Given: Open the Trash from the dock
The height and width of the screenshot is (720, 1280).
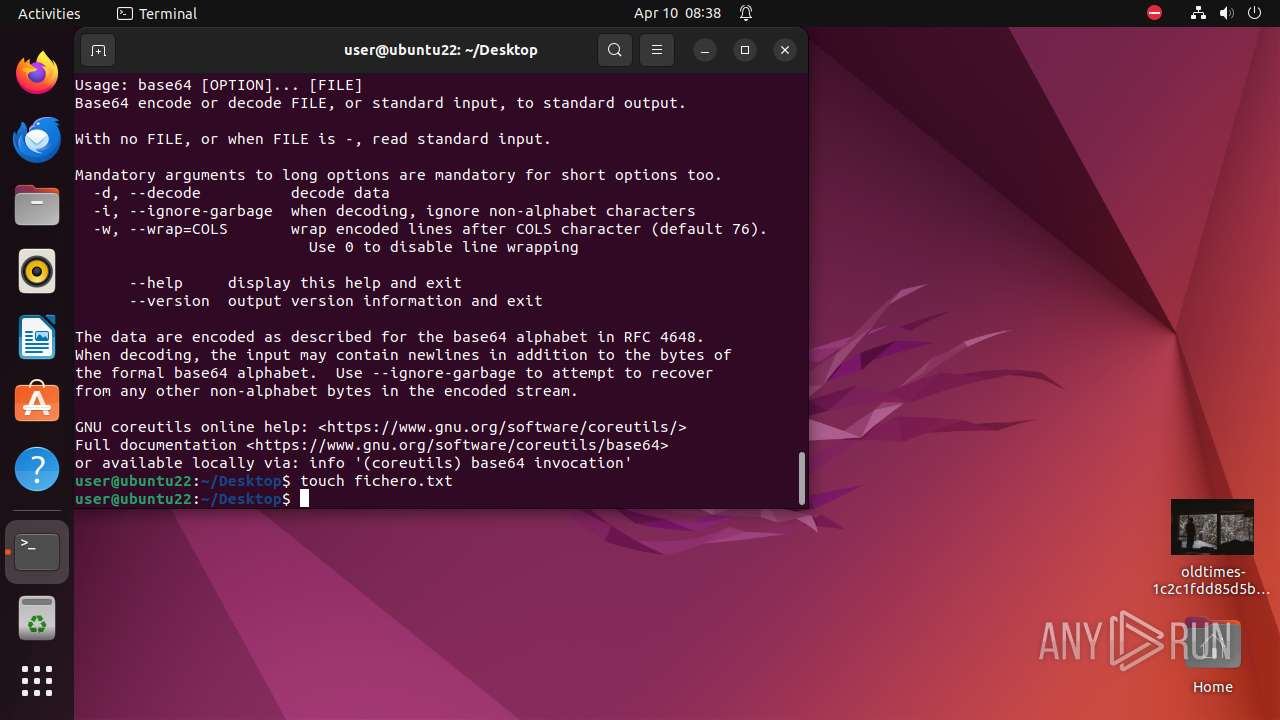Looking at the screenshot, I should [37, 618].
